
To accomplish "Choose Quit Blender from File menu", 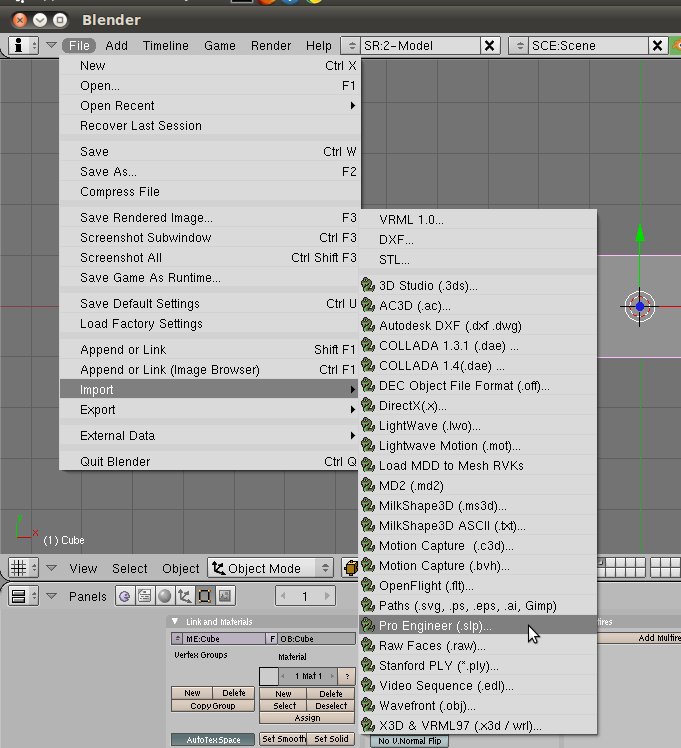I will pos(210,461).
